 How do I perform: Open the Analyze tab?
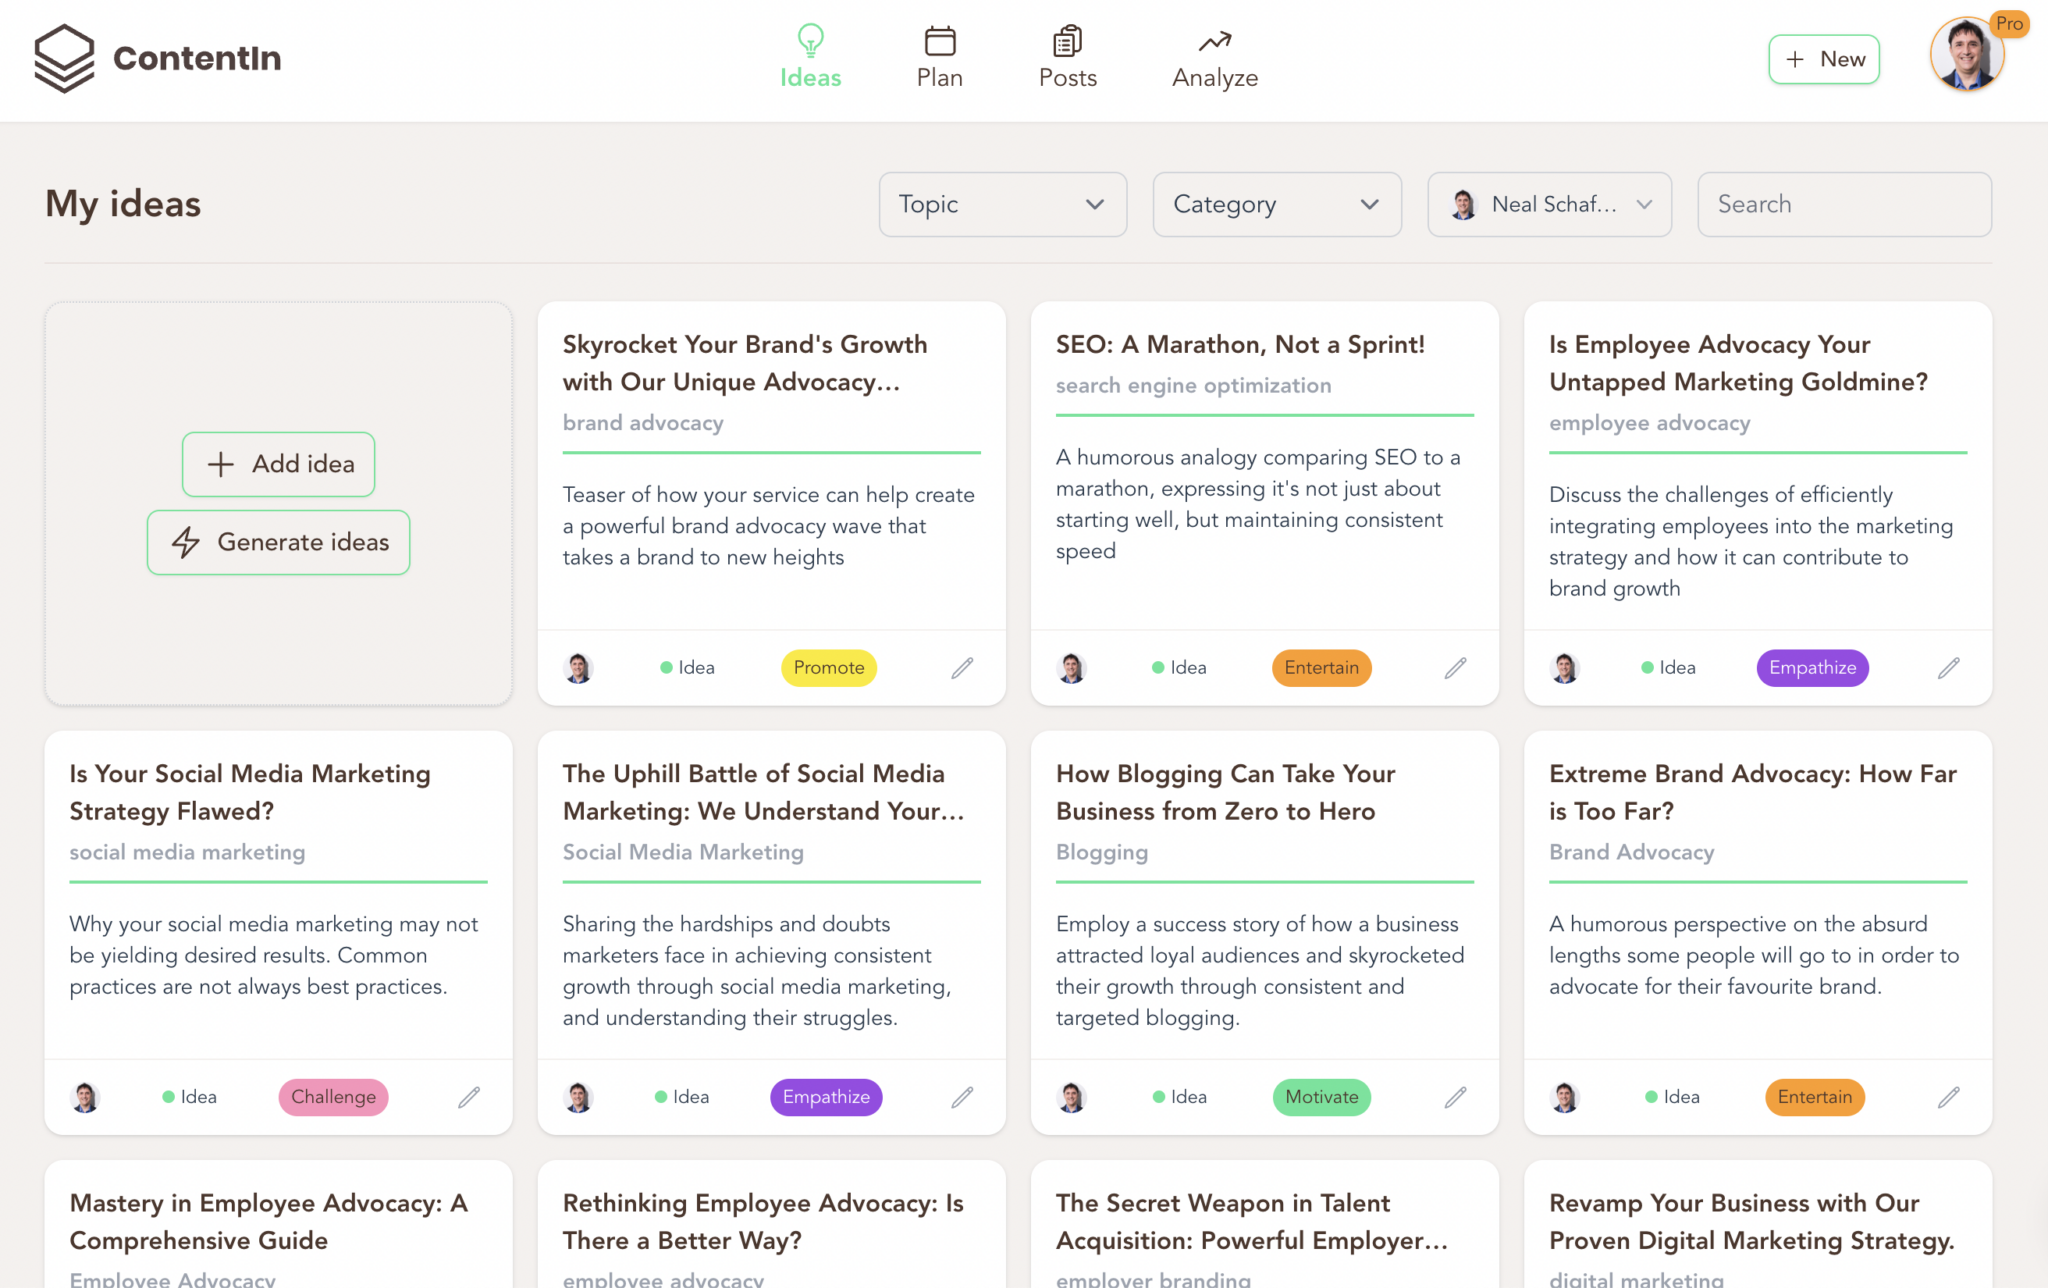click(1214, 57)
